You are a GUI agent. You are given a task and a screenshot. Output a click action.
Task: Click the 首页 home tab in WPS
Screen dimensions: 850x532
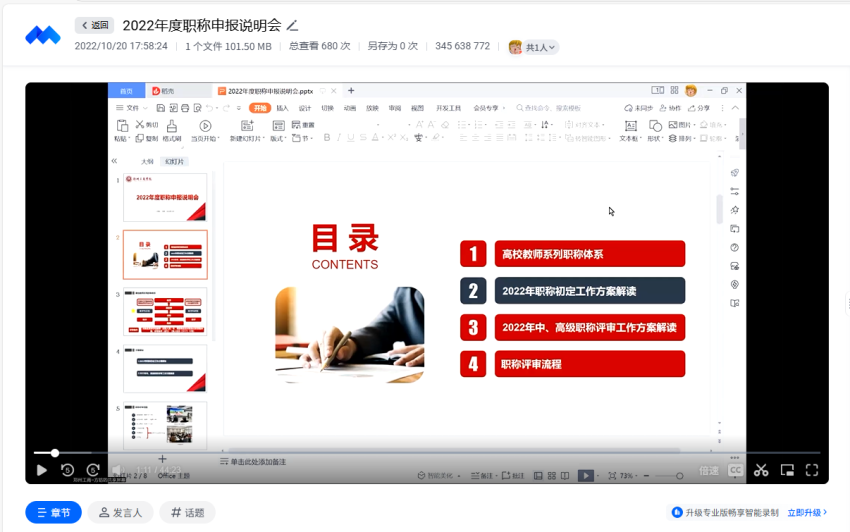pos(126,91)
